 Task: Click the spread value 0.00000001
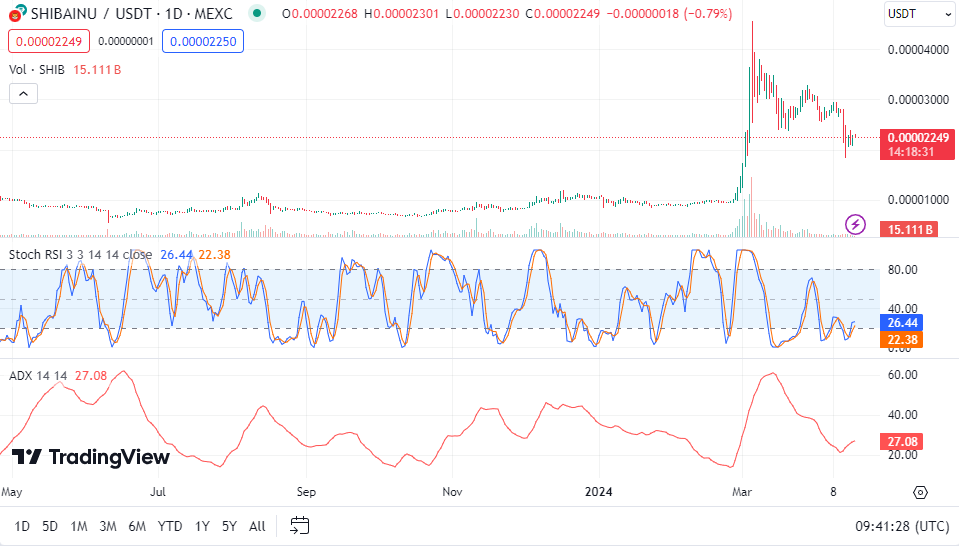click(126, 42)
